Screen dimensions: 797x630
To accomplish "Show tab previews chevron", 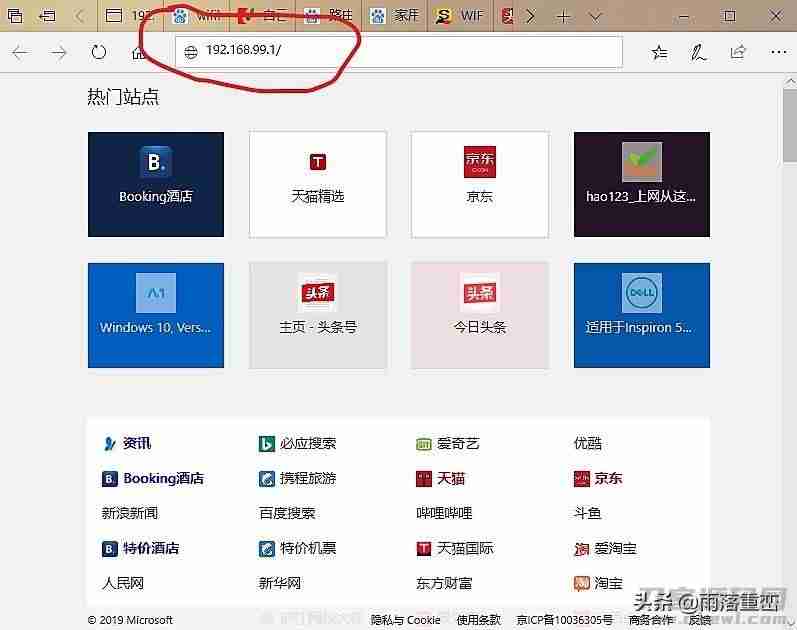I will 595,17.
